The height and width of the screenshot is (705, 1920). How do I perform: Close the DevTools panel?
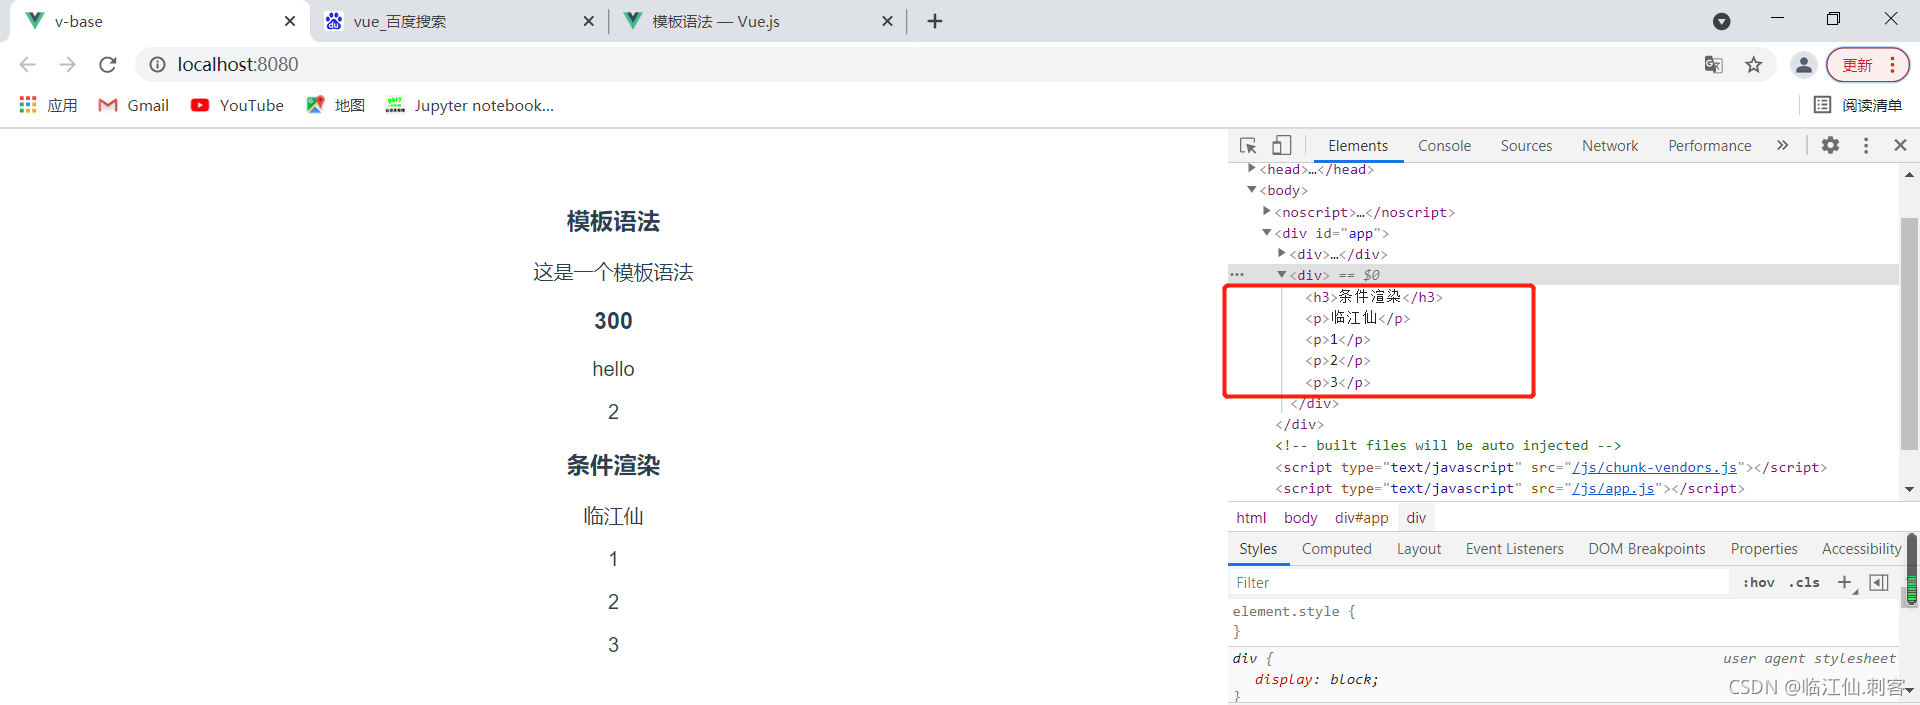(1900, 145)
